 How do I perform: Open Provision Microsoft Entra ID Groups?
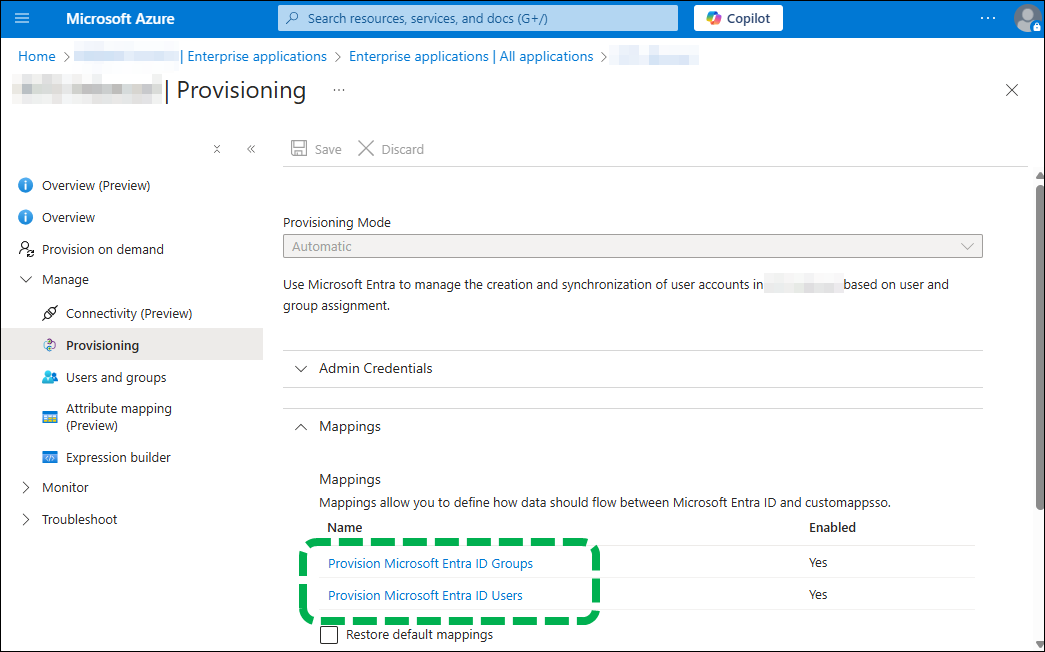coord(430,563)
